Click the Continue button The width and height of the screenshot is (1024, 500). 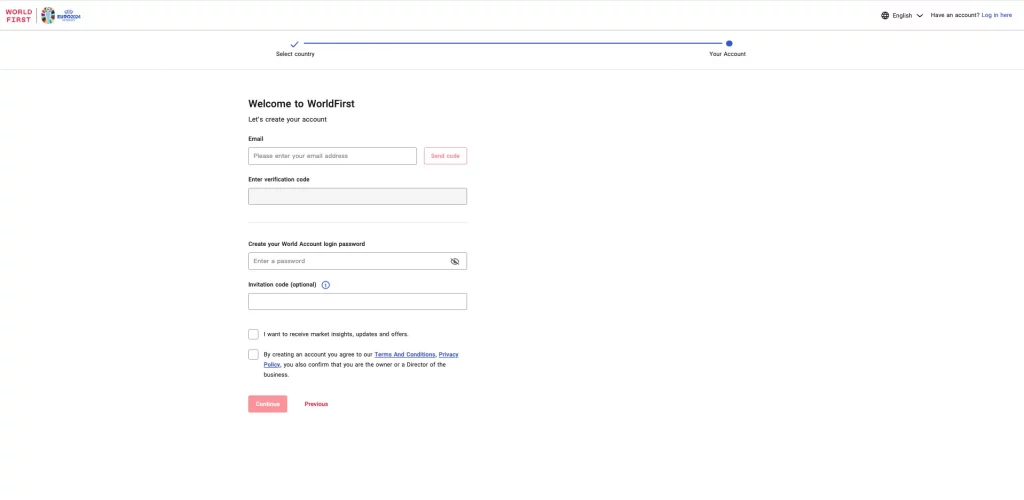[x=268, y=404]
